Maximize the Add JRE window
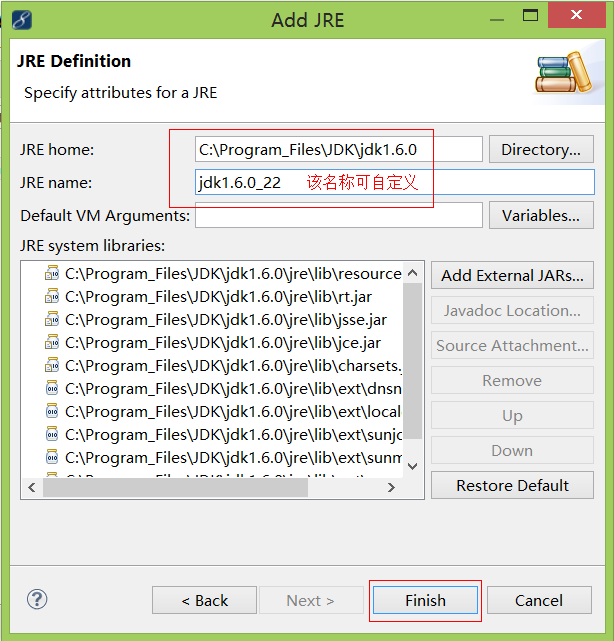614x641 pixels. coord(530,16)
